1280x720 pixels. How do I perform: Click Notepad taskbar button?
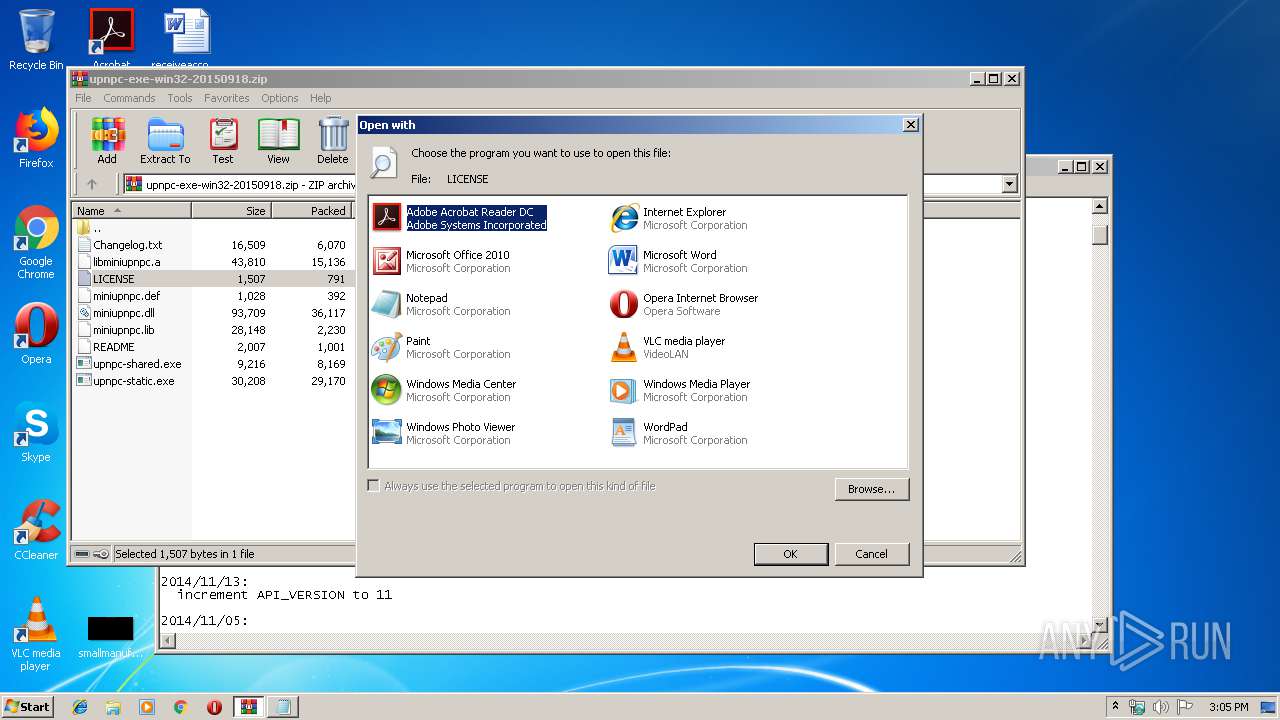point(283,707)
